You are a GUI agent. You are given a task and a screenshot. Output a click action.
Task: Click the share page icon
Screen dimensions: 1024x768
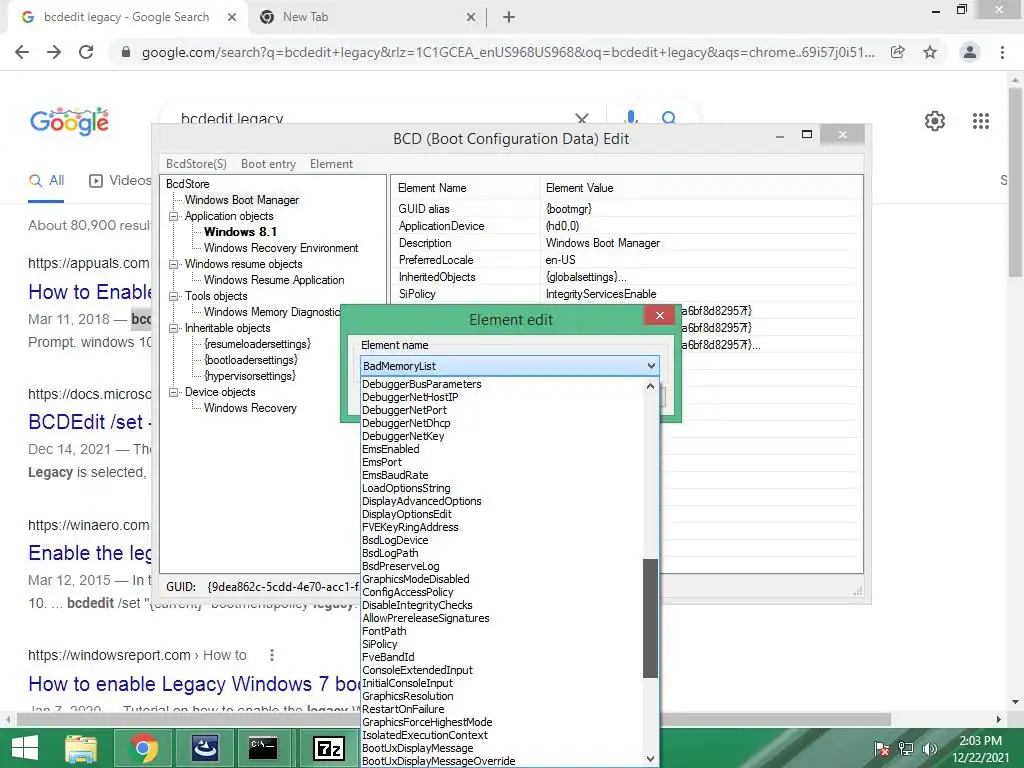[x=898, y=52]
